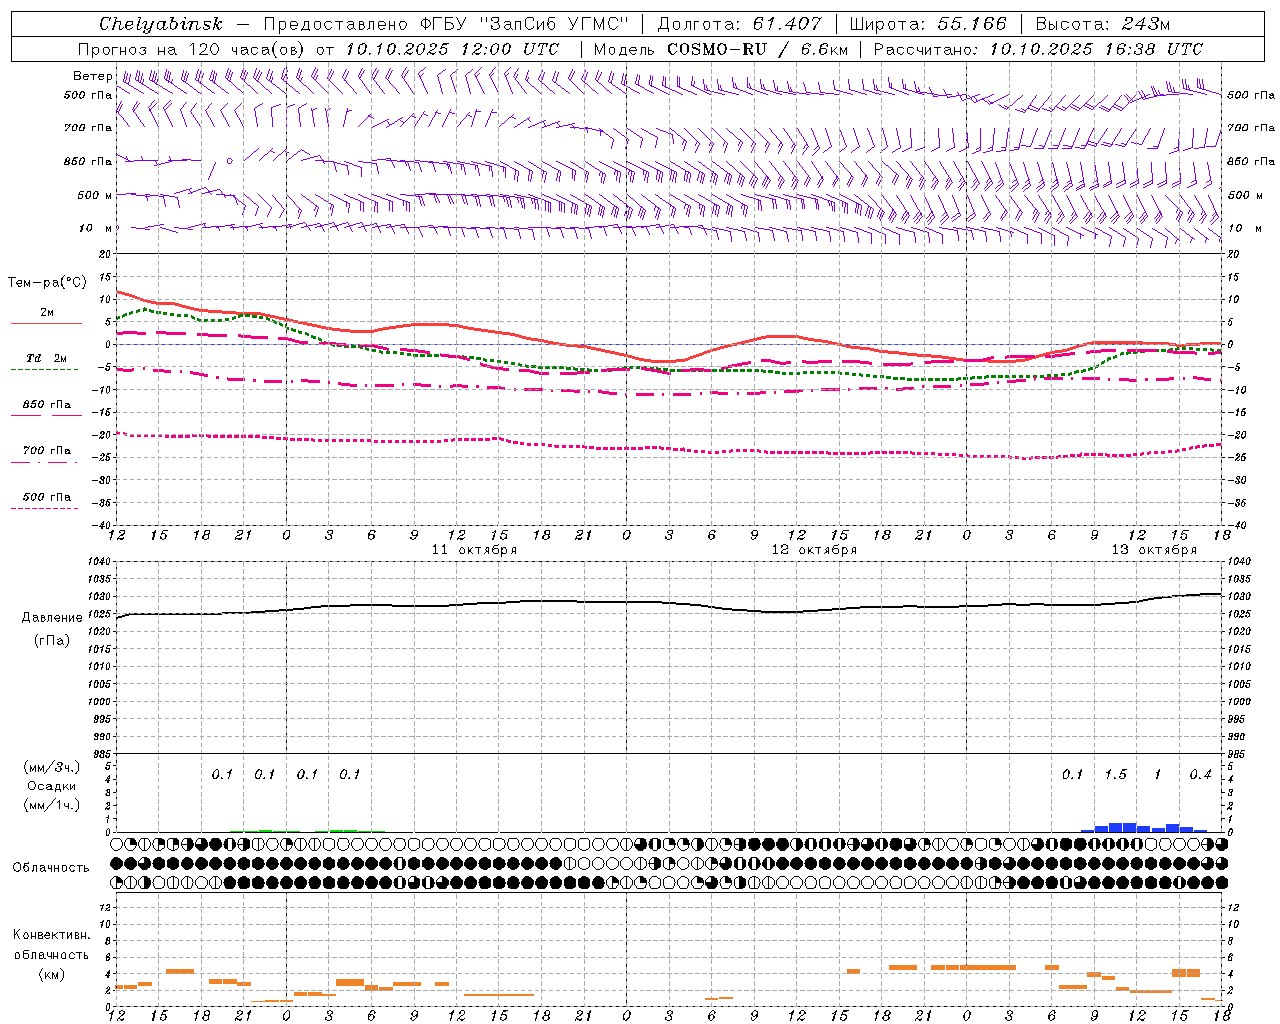Click the Chelyabinsk station title
The height and width of the screenshot is (1024, 1280).
coord(161,24)
